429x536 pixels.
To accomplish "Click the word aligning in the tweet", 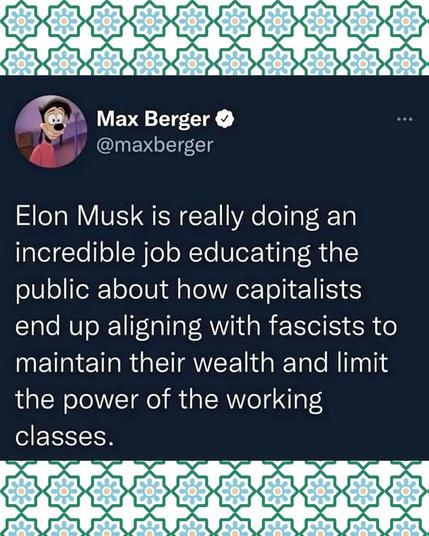I will tap(155, 327).
